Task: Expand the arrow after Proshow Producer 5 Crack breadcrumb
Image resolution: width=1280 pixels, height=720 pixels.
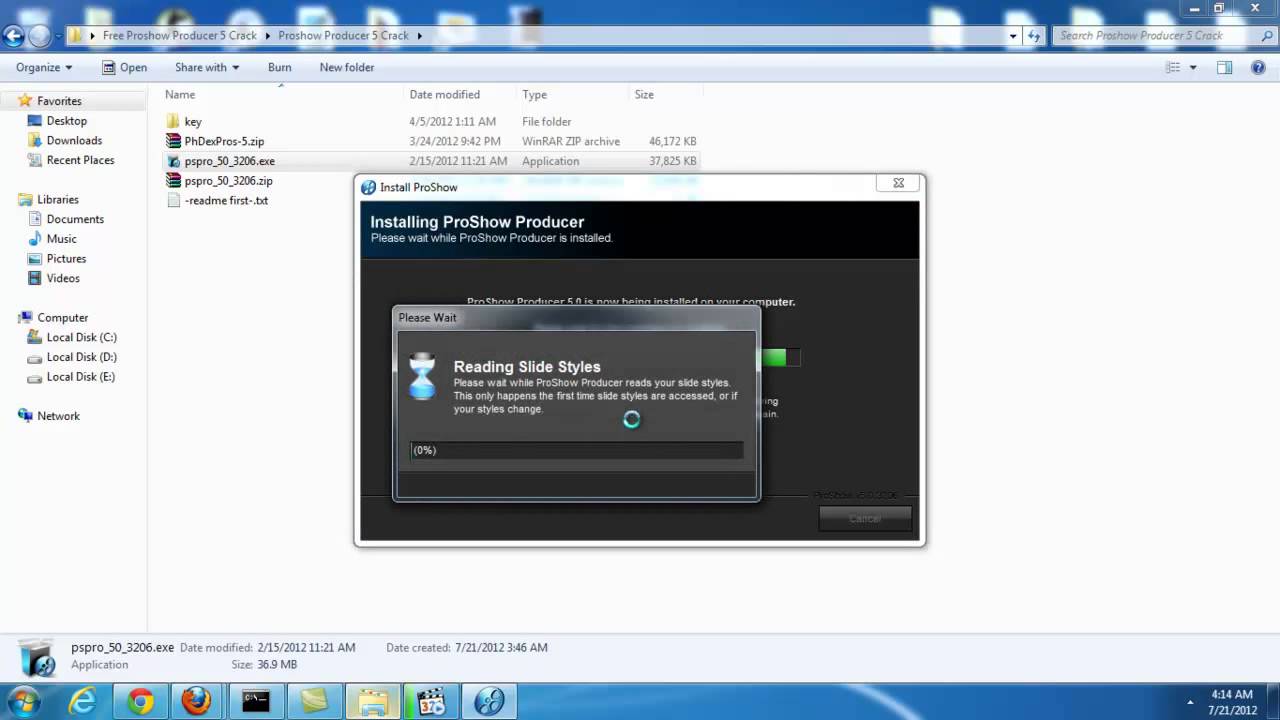Action: click(419, 36)
